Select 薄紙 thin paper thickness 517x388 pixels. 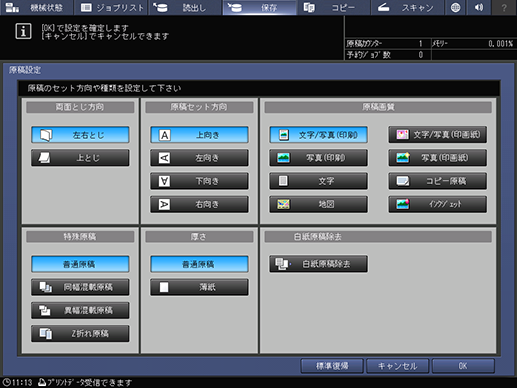pyautogui.click(x=199, y=287)
